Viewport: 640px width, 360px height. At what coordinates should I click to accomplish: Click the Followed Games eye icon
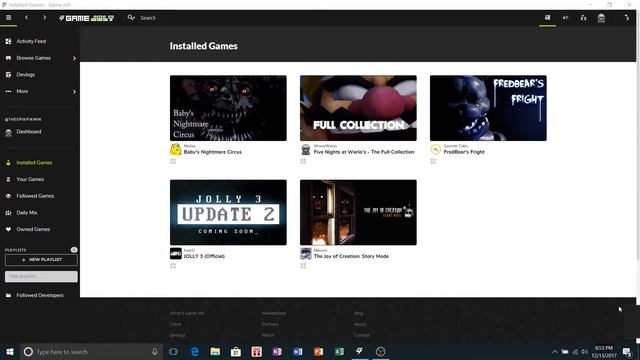[x=8, y=196]
